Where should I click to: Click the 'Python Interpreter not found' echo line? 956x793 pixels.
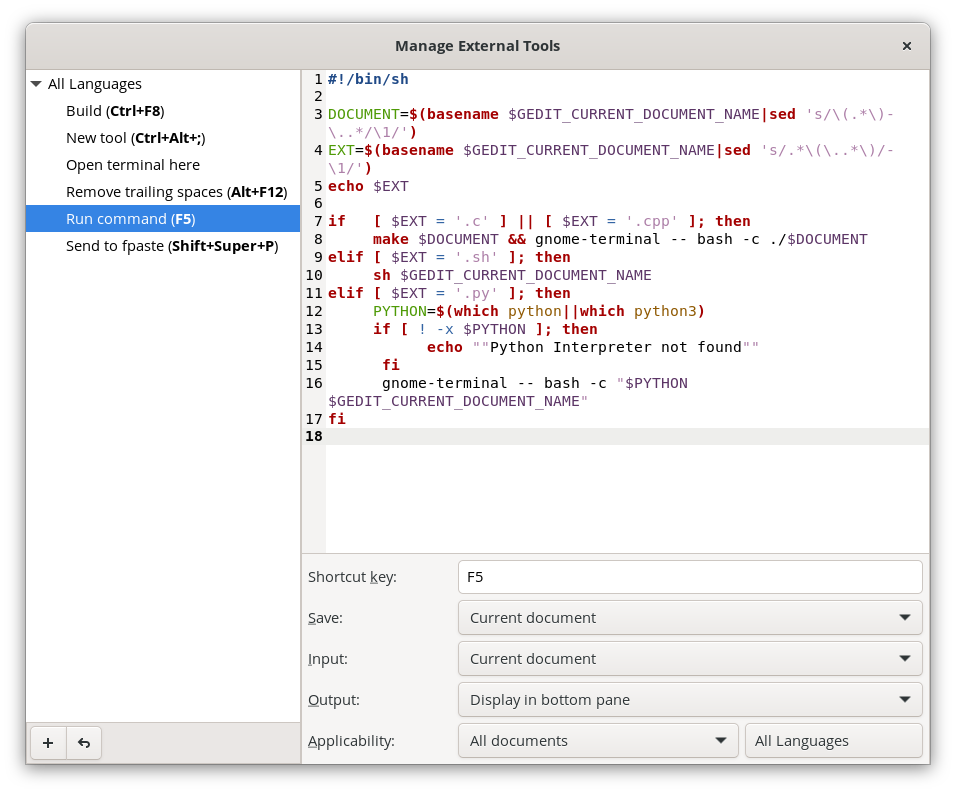593,347
